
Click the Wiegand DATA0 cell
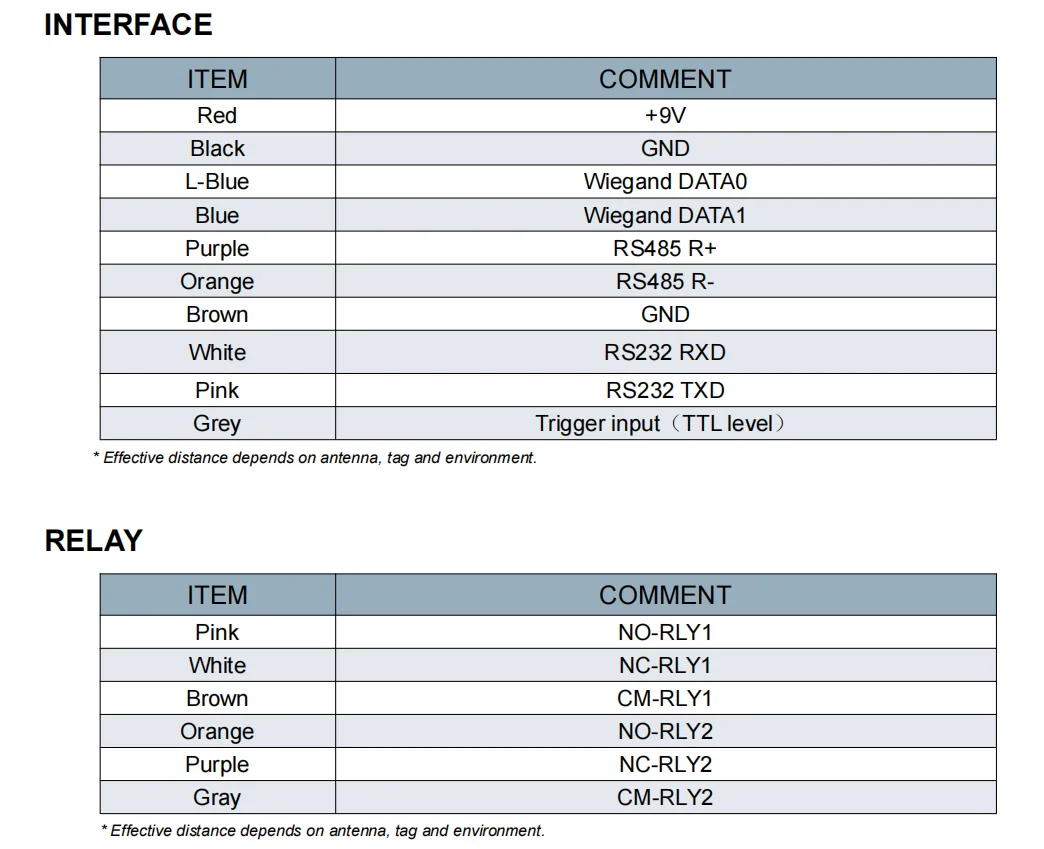[x=665, y=182]
